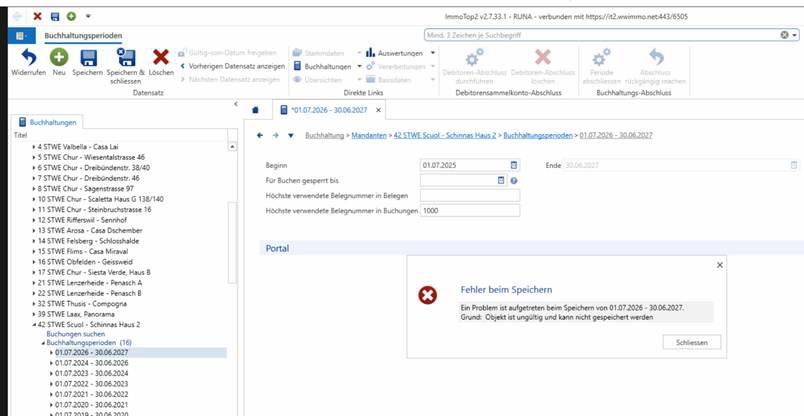Expand 4 STWE Valbella - Casa Lai
This screenshot has width=804, height=416.
(x=34, y=147)
